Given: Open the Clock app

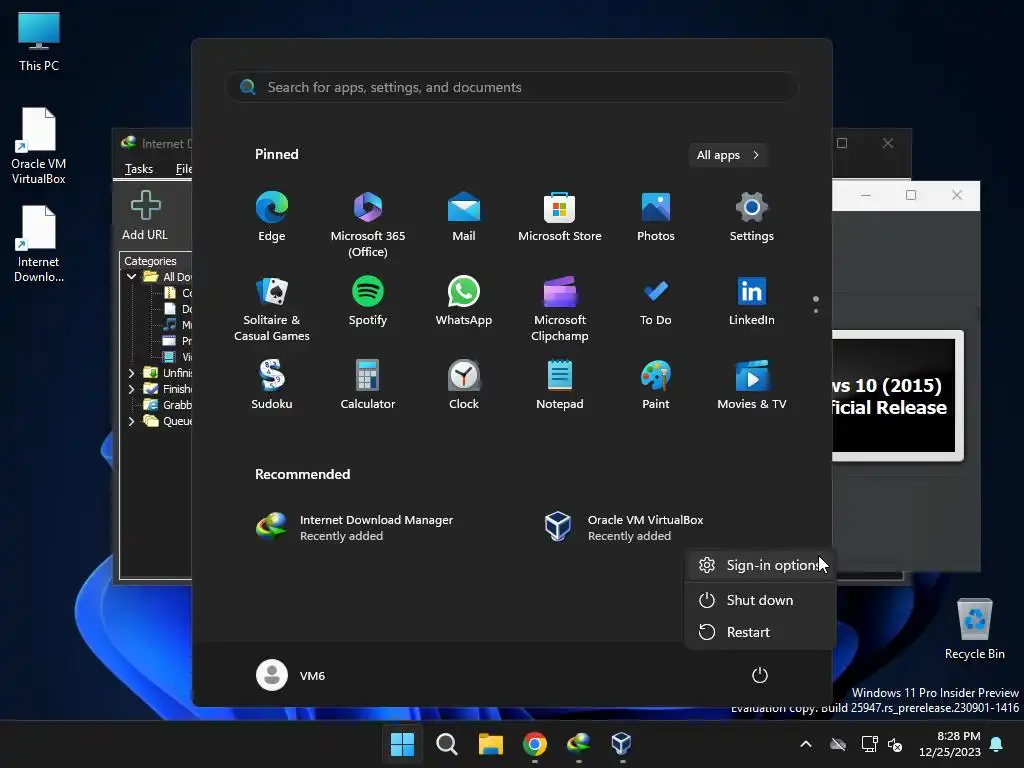Looking at the screenshot, I should click(x=464, y=385).
